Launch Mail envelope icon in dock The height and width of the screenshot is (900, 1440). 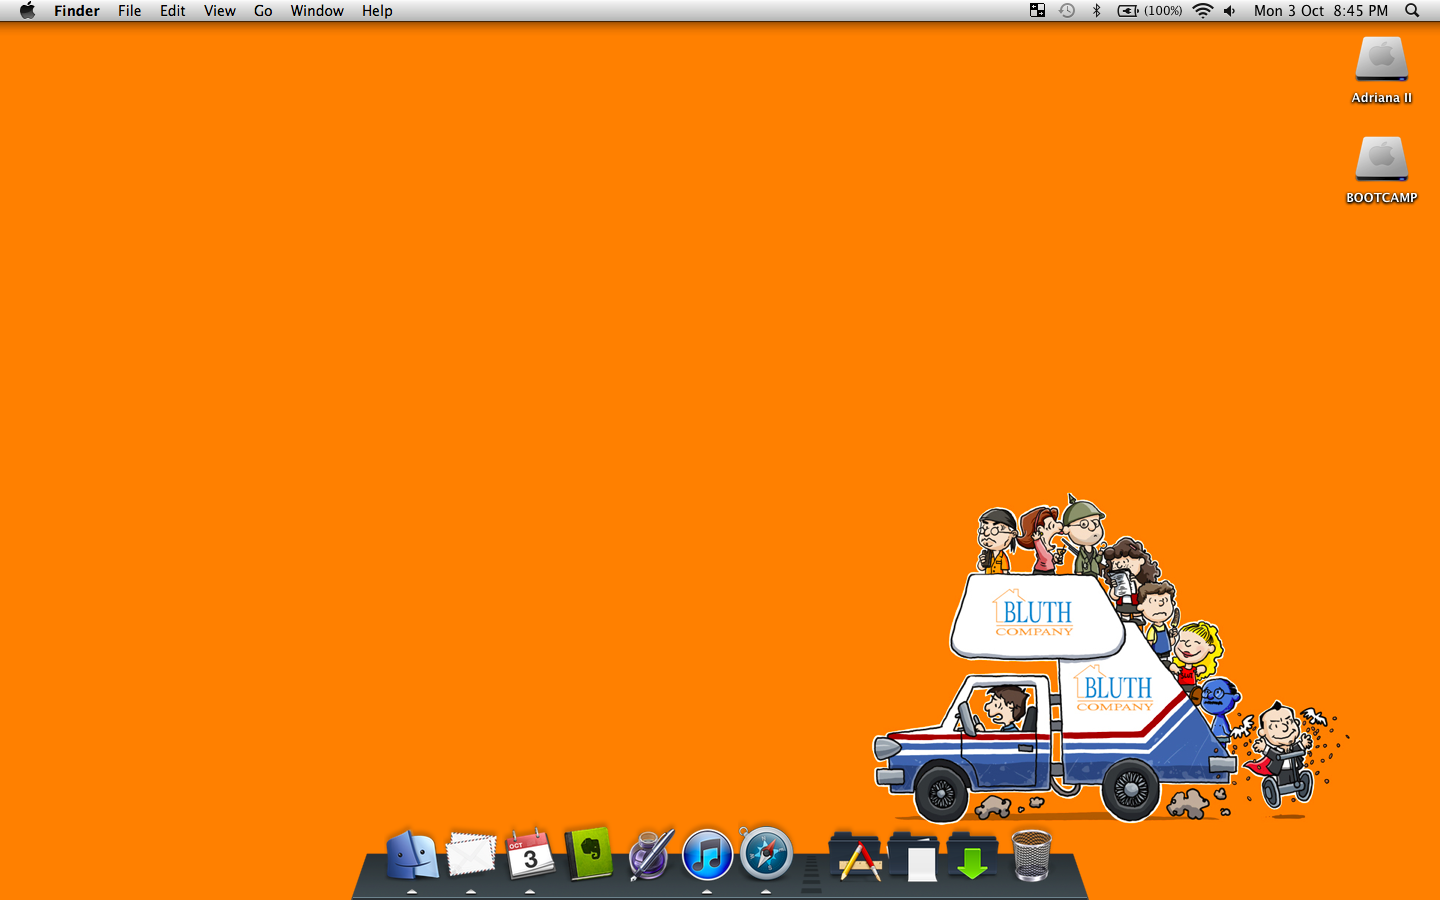click(471, 855)
